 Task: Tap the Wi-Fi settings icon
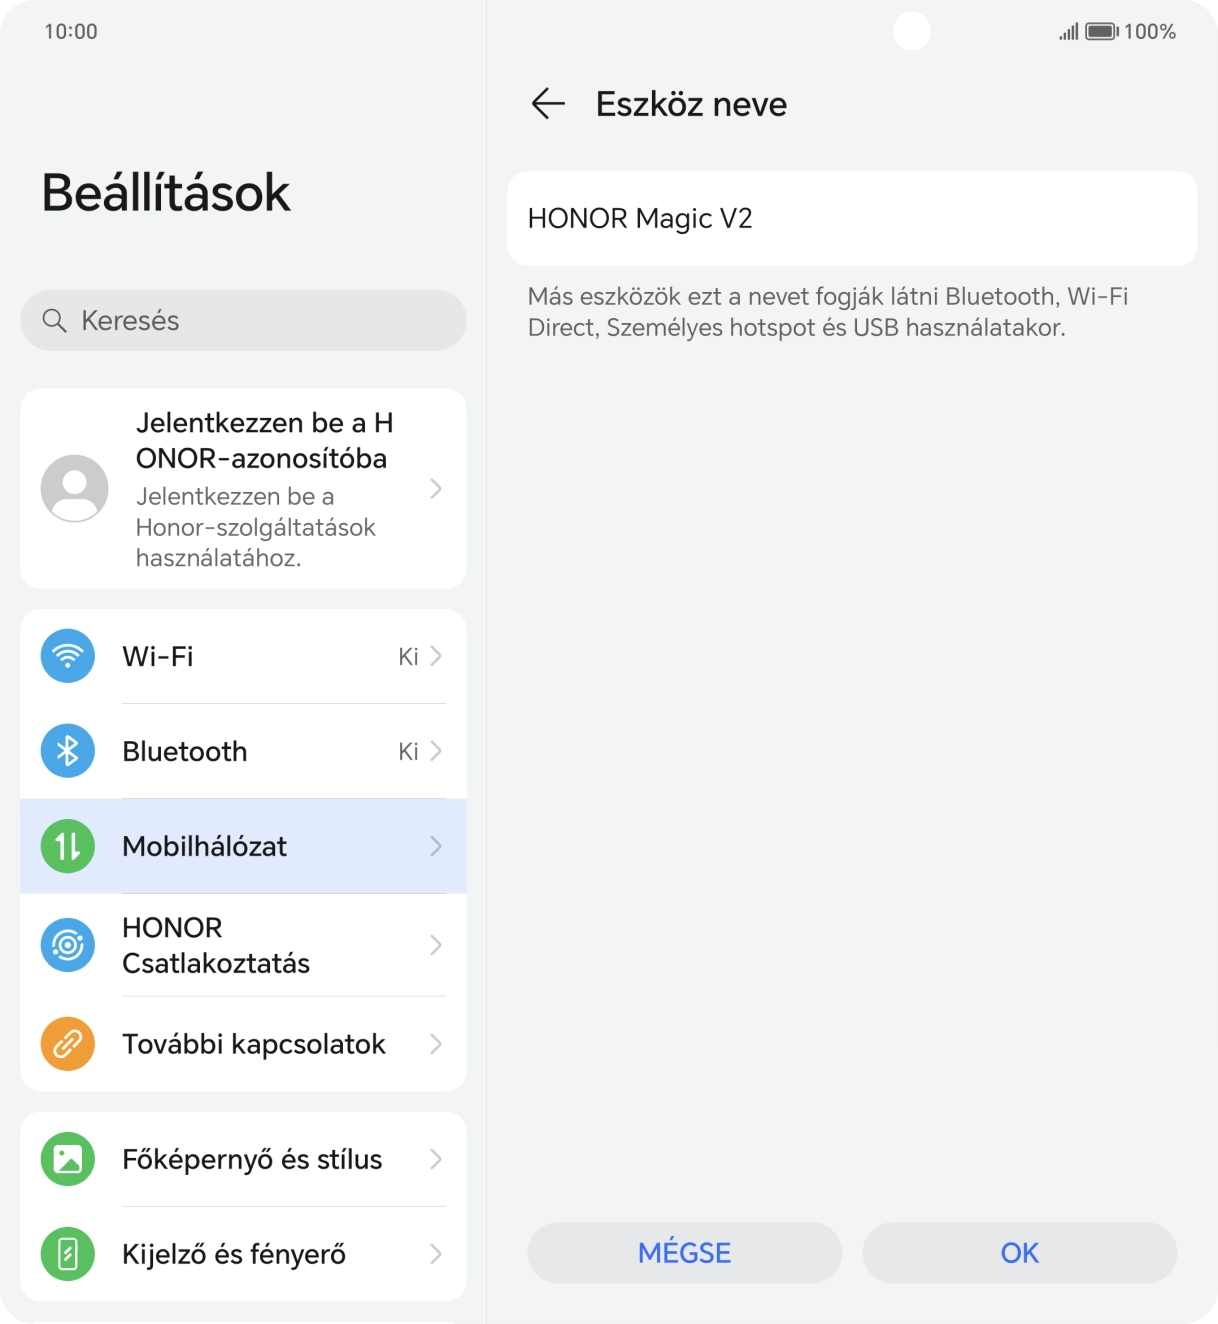(x=68, y=656)
